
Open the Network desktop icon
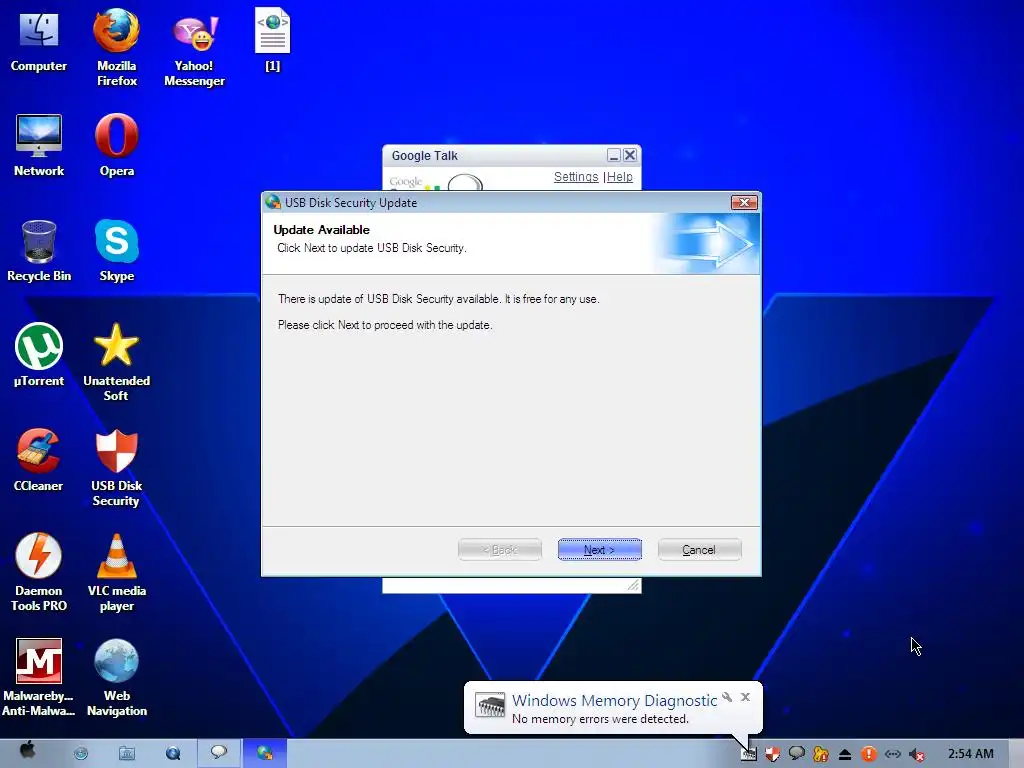(x=39, y=145)
